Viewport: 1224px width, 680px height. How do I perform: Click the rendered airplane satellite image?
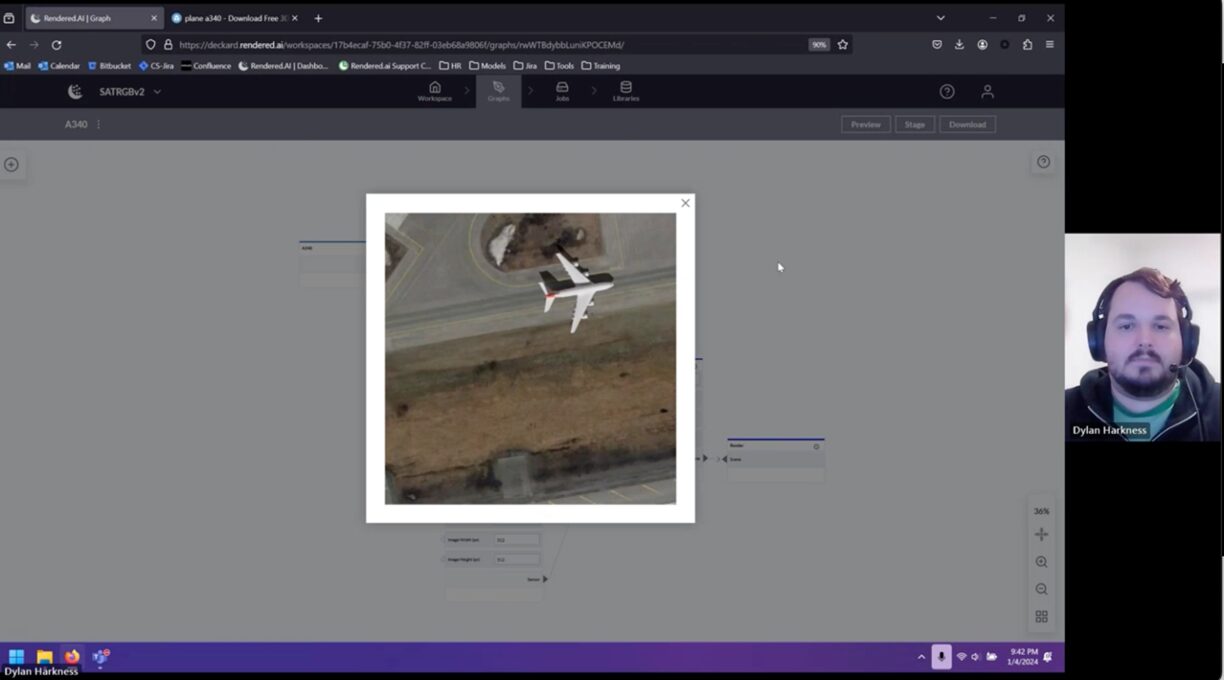tap(530, 358)
